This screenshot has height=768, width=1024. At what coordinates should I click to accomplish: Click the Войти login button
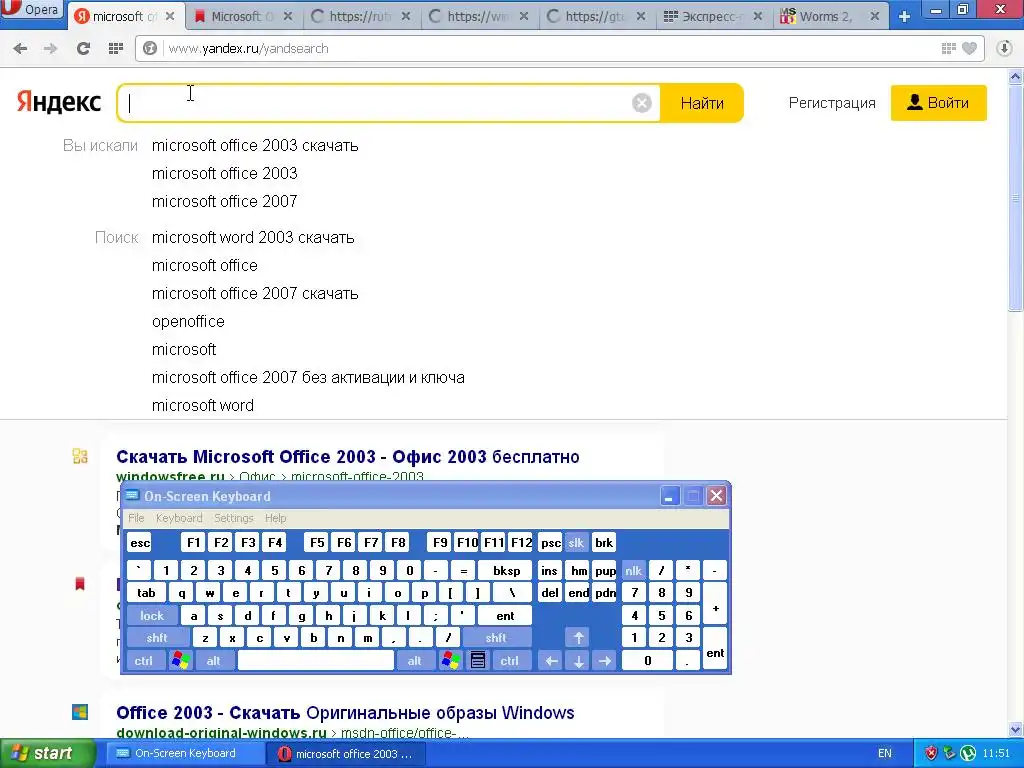coord(938,103)
